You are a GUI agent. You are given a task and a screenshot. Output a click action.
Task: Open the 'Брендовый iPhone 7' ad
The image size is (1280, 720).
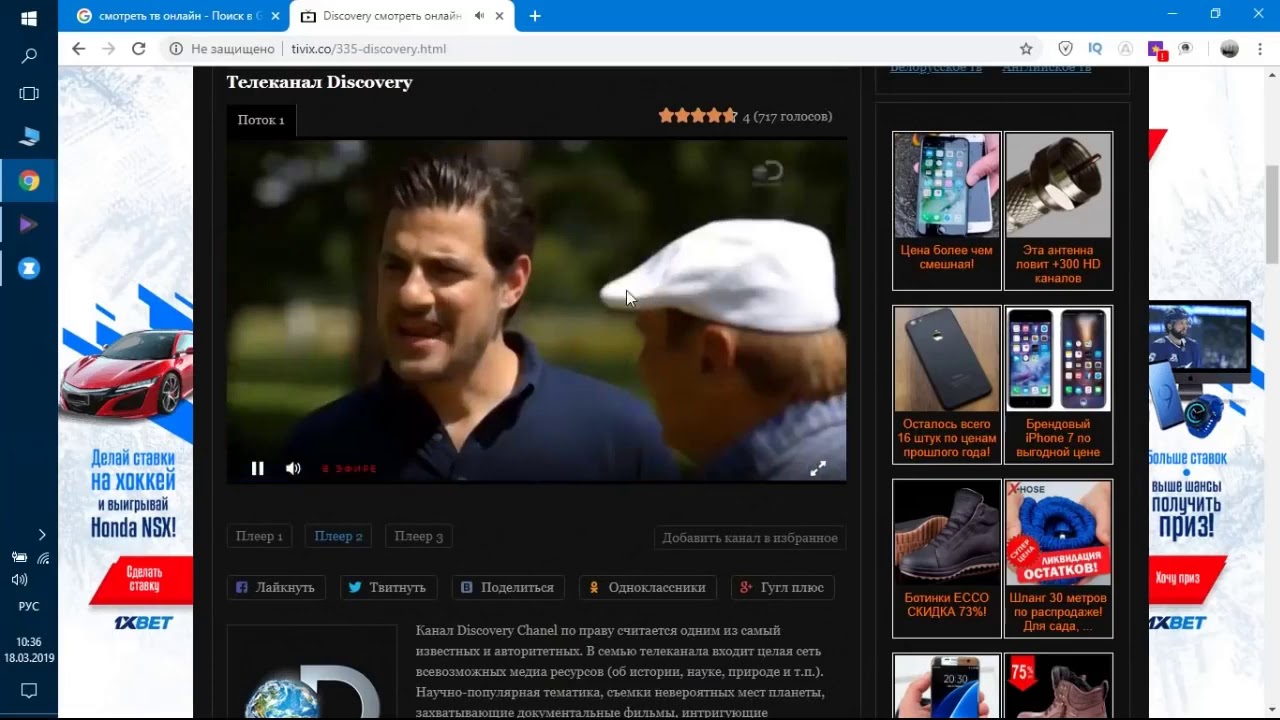[1058, 385]
